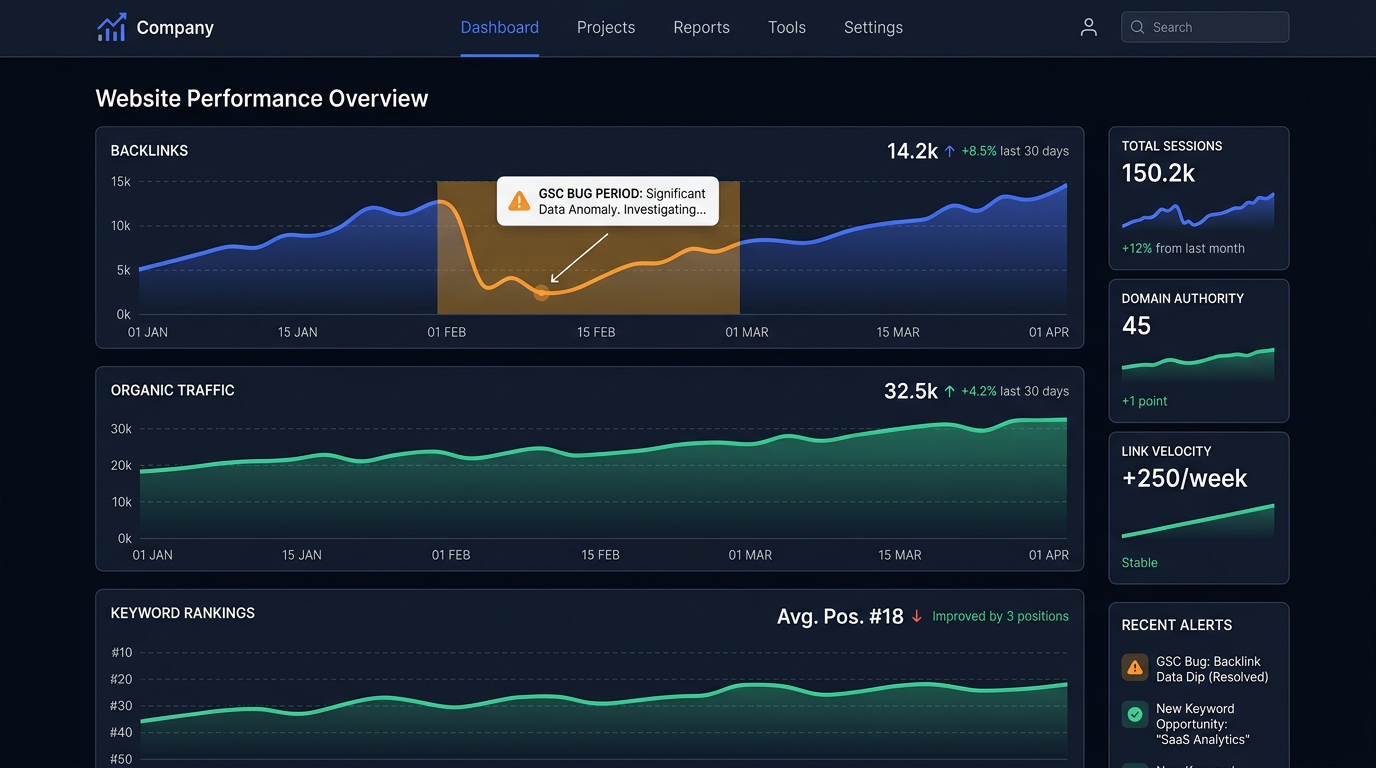
Task: Select the Dashboard tab
Action: click(499, 27)
